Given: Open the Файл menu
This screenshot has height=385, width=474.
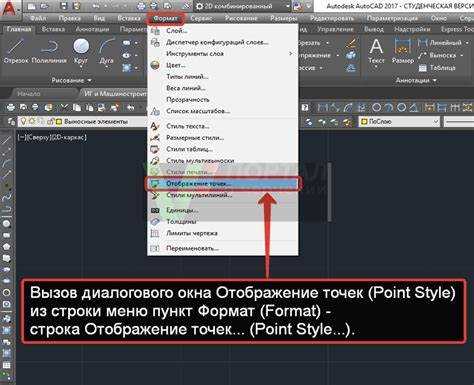Looking at the screenshot, I should click(38, 19).
